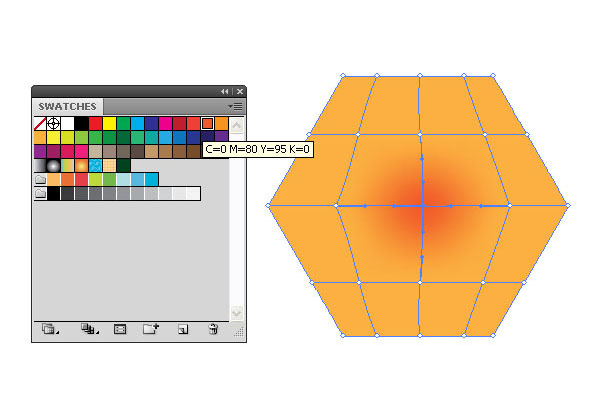Viewport: 600px width, 412px height.
Task: Select the center mesh point of the hexagon
Action: (x=423, y=206)
